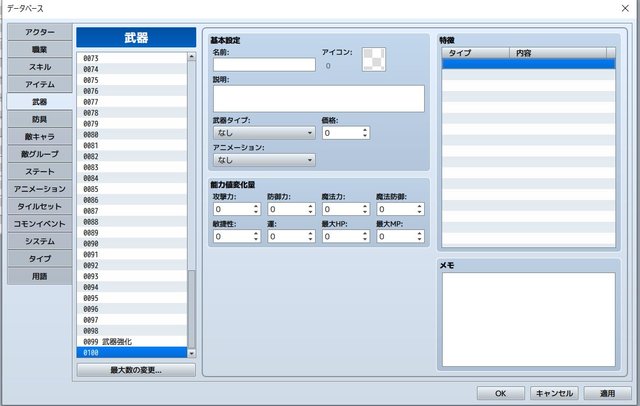The image size is (640, 406).
Task: Click the キャンセル button
Action: [x=554, y=393]
